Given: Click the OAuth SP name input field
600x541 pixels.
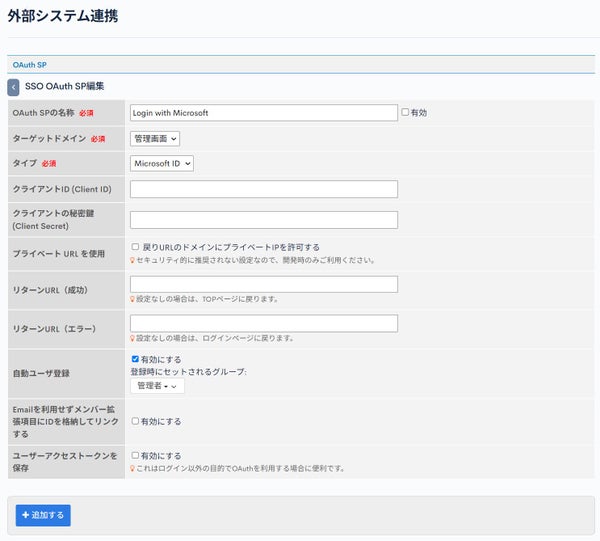Looking at the screenshot, I should (x=264, y=113).
